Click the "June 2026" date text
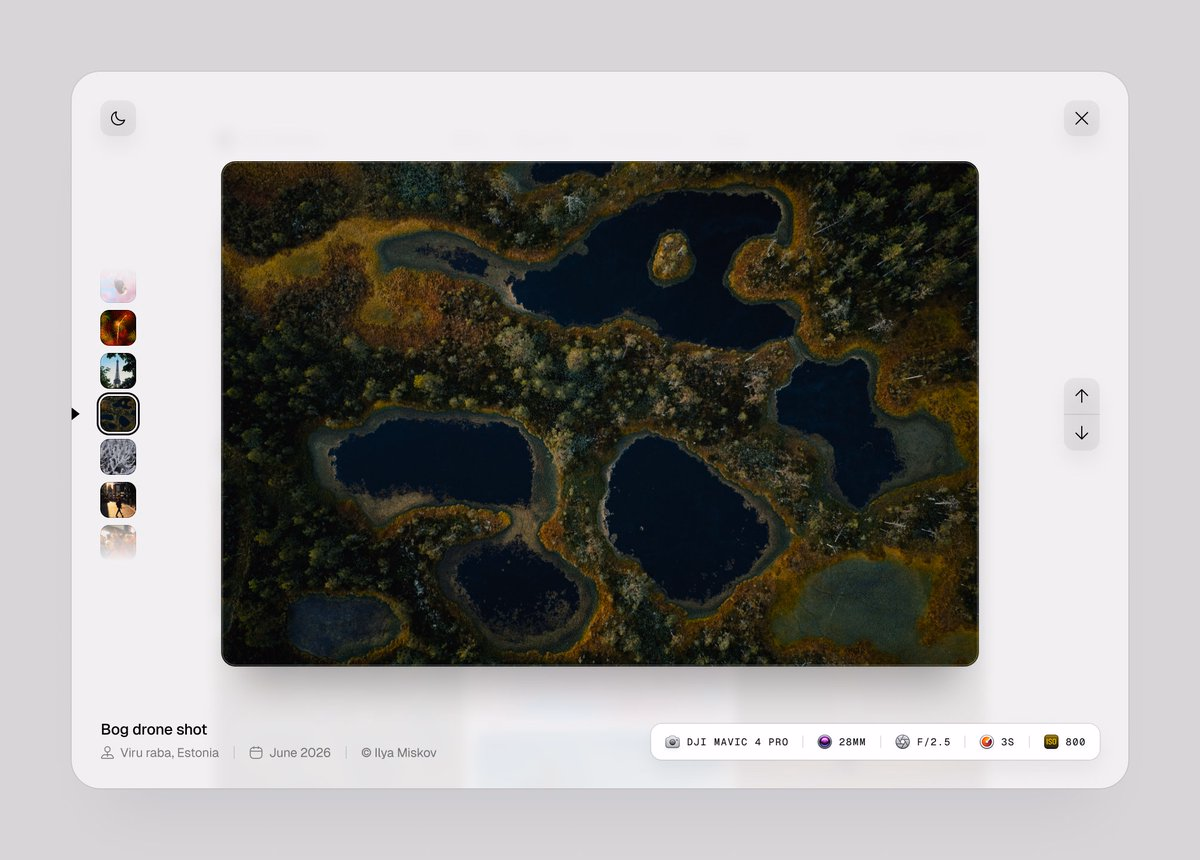1200x860 pixels. pos(300,753)
